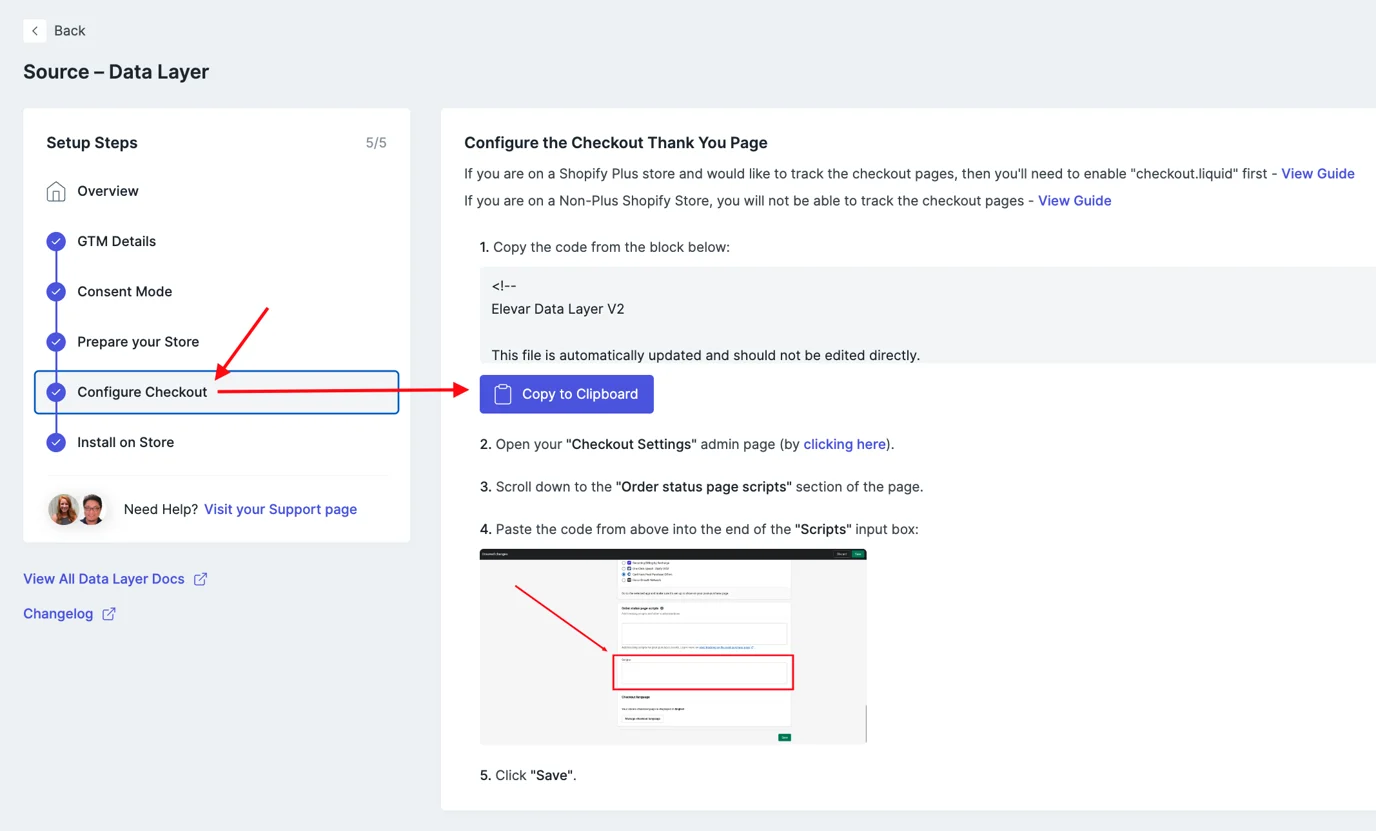Image resolution: width=1376 pixels, height=831 pixels.
Task: Click the Install on Store checkmark circle
Action: (x=56, y=442)
